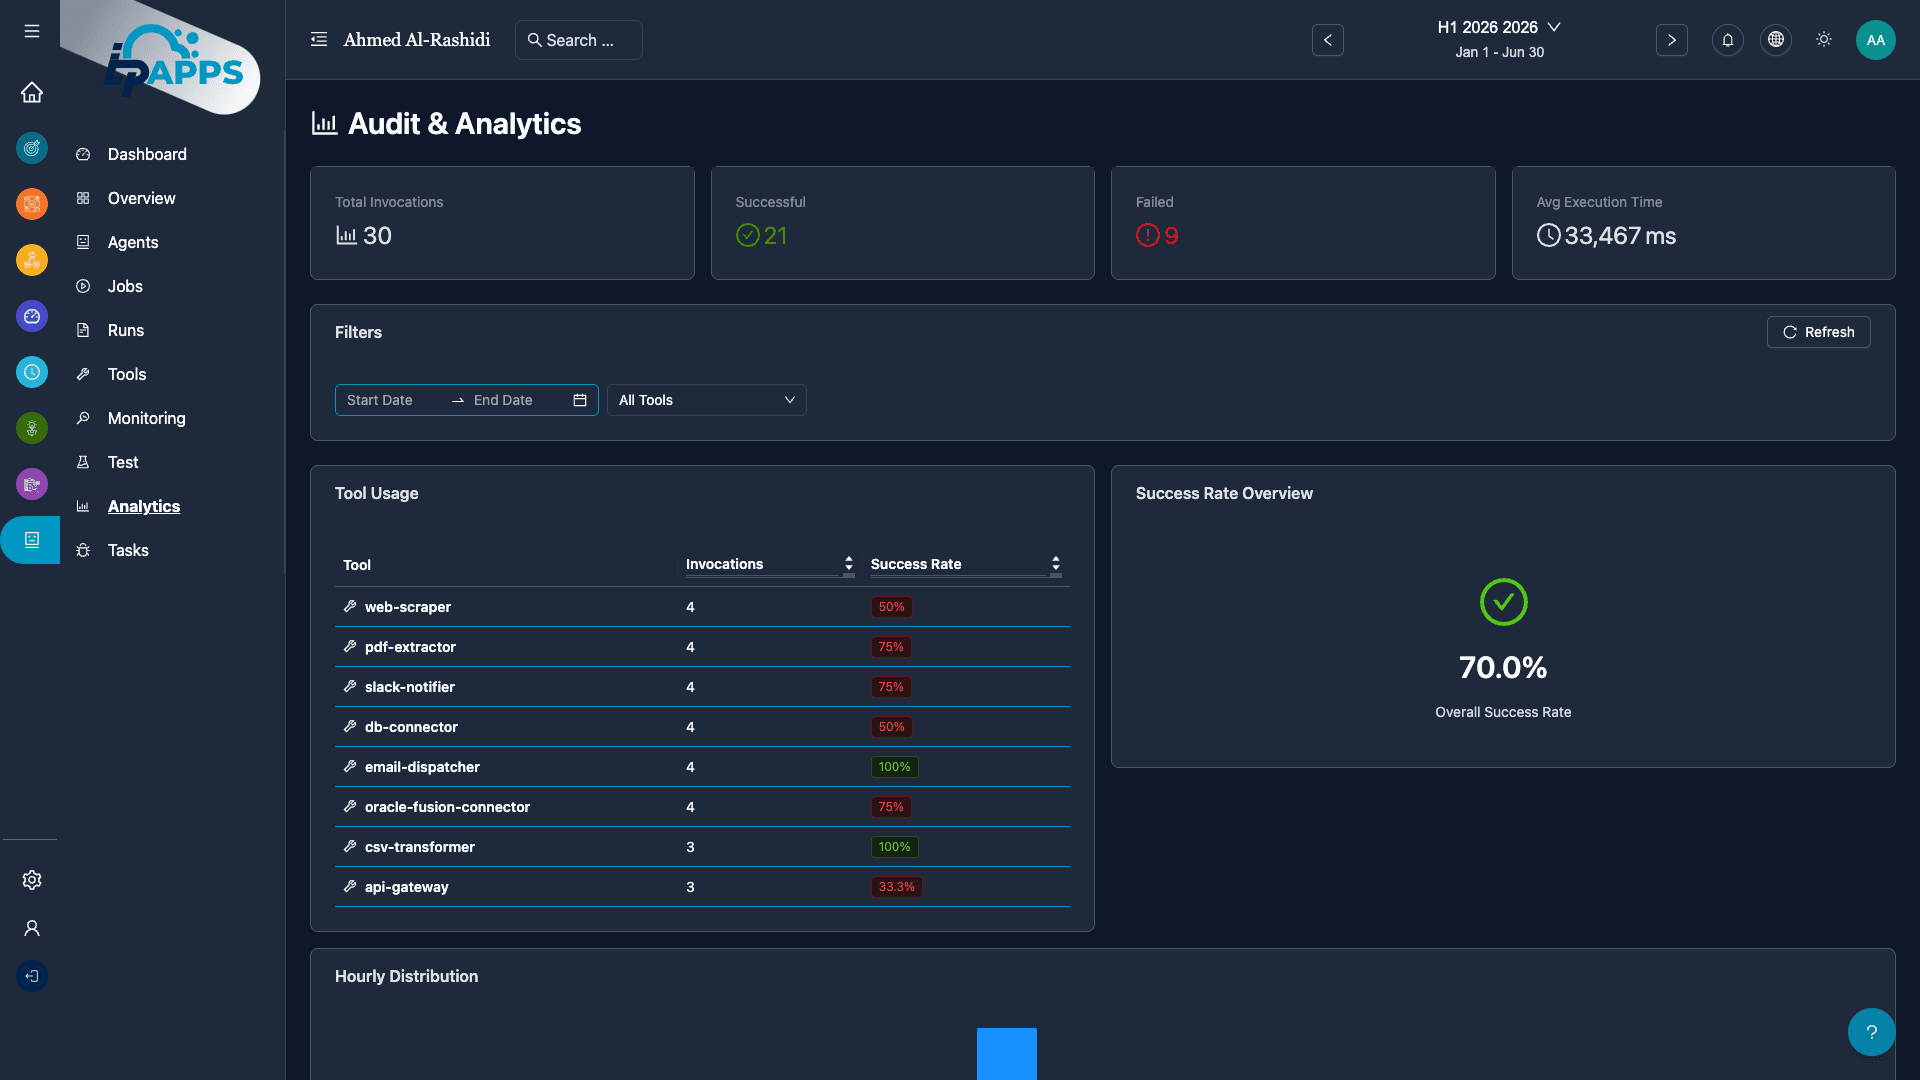The width and height of the screenshot is (1920, 1080).
Task: Click the Start Date input field
Action: [x=390, y=400]
